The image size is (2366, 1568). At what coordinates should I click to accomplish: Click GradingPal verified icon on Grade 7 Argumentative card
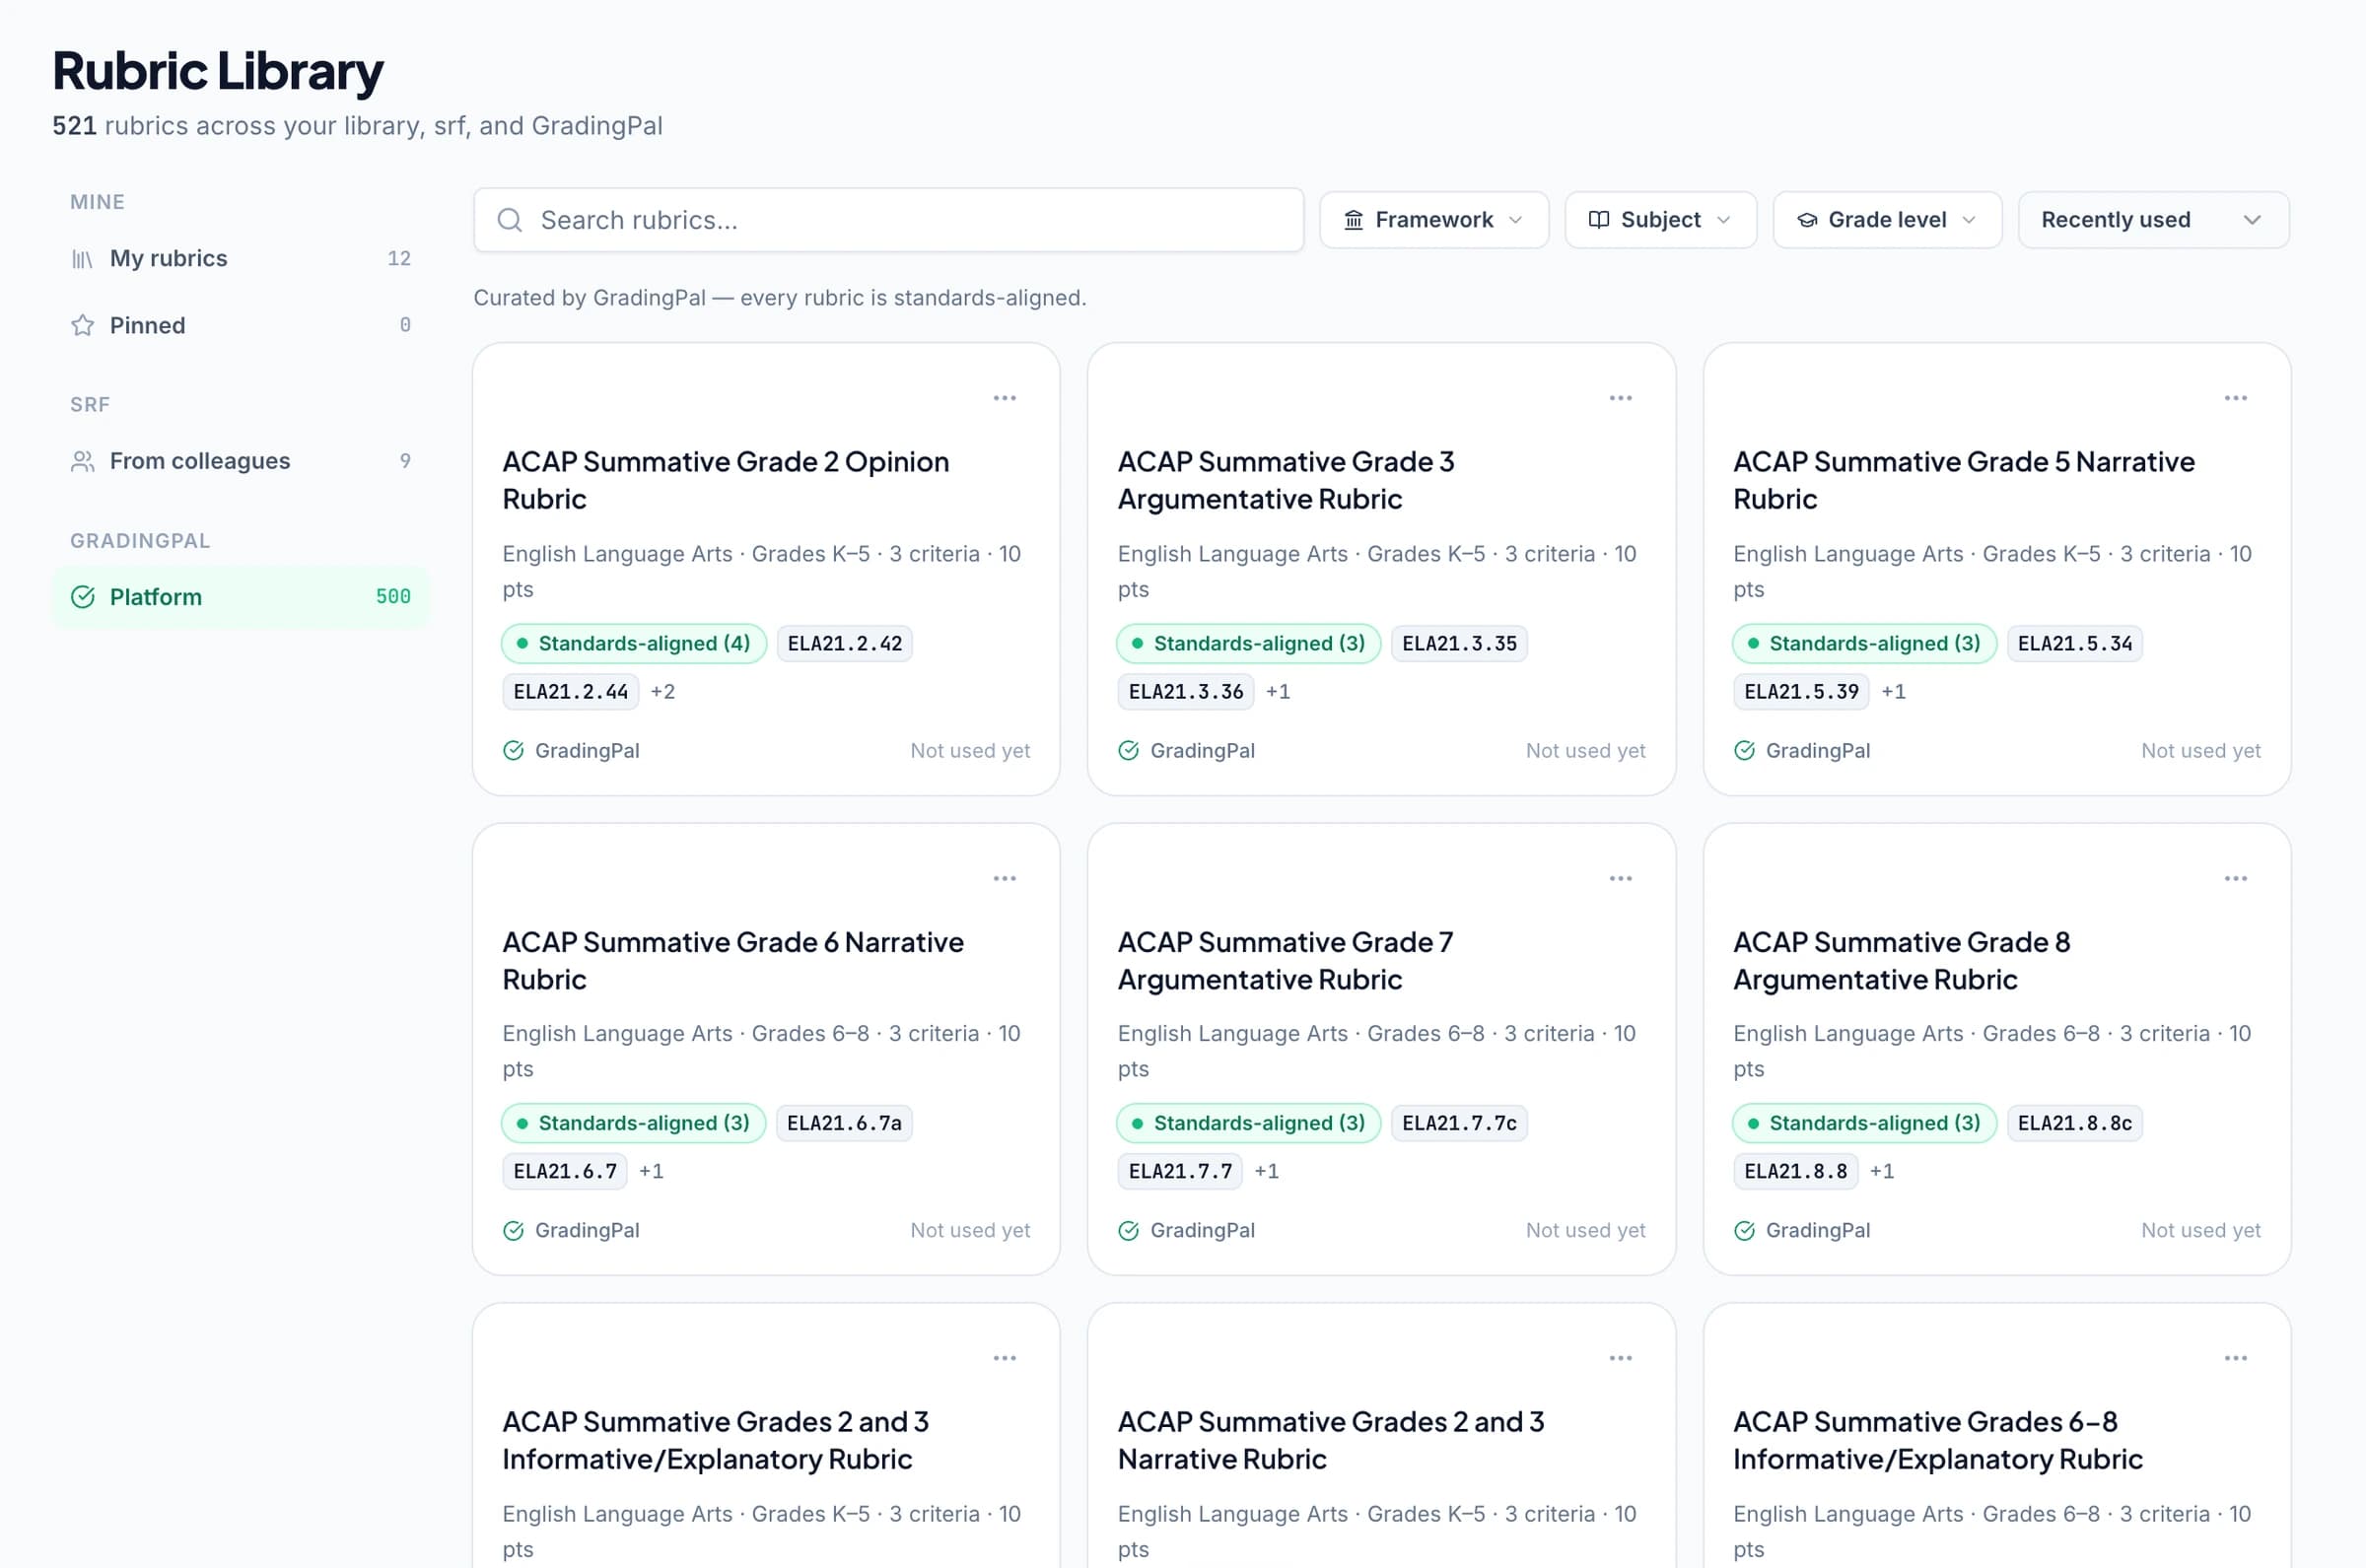pyautogui.click(x=1128, y=1231)
